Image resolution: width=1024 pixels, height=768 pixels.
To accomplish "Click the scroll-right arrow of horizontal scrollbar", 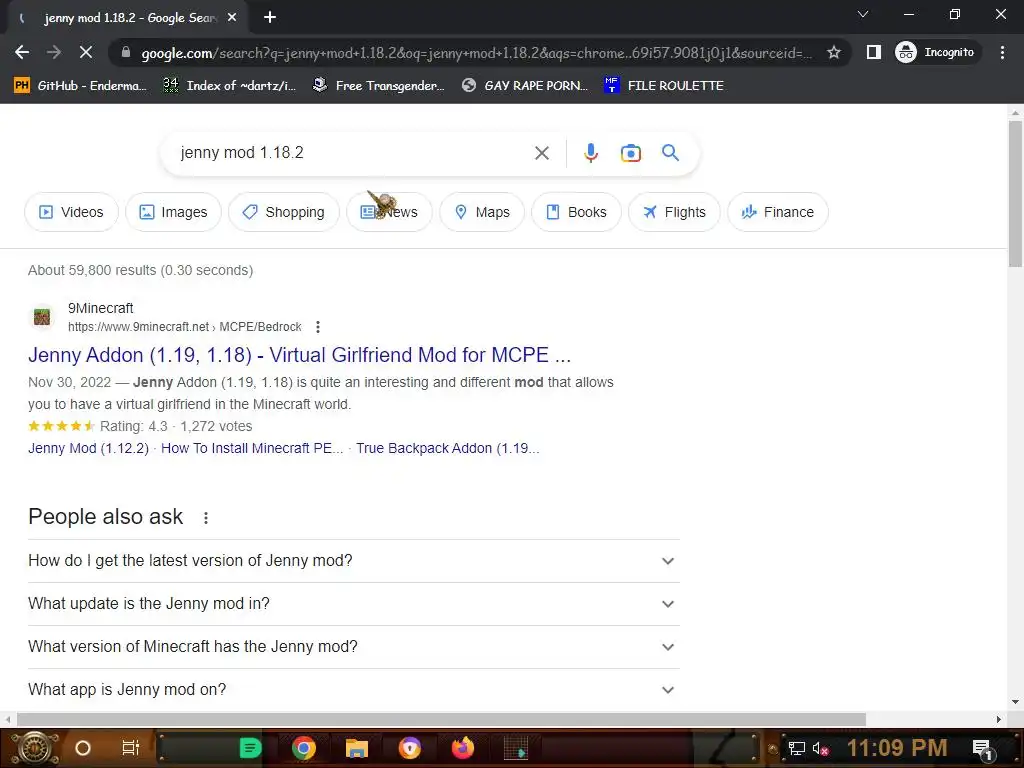I will coord(999,719).
